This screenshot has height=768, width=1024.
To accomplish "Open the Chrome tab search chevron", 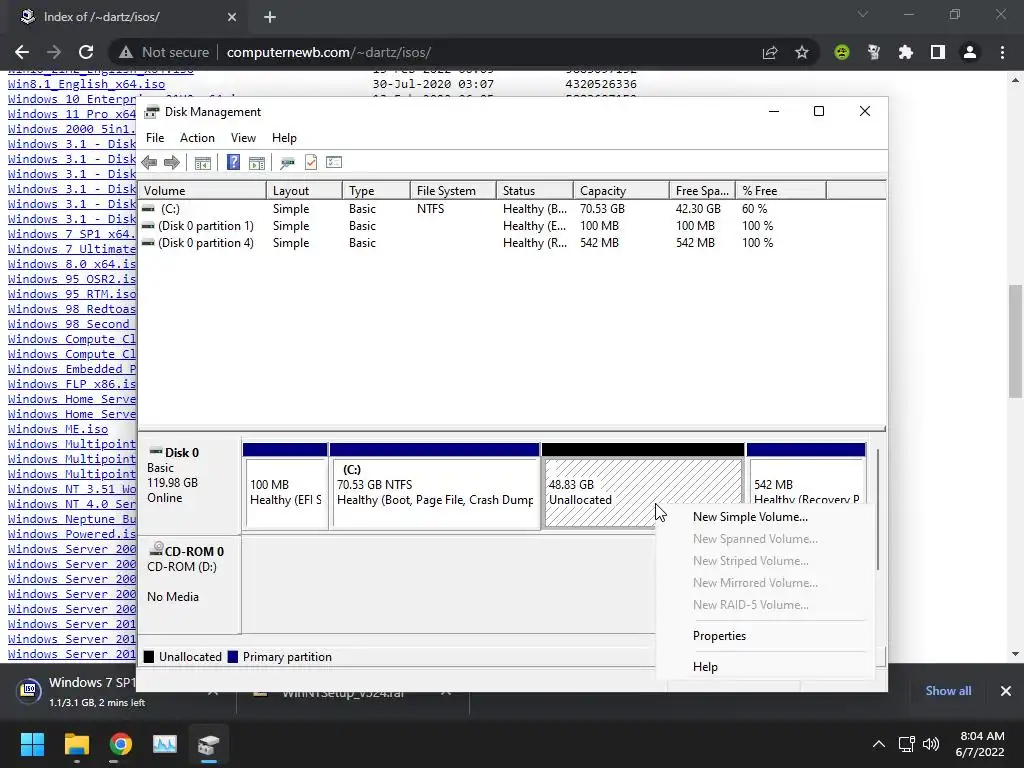I will (x=863, y=14).
